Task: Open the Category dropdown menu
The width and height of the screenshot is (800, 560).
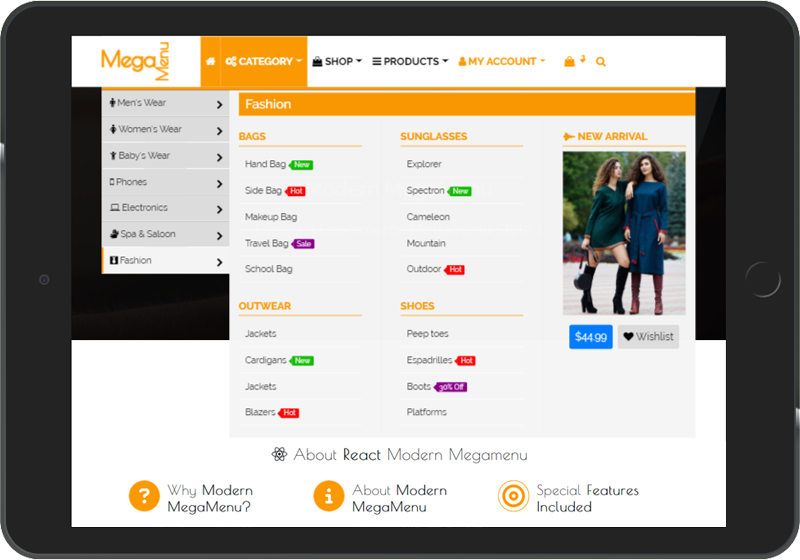Action: [264, 62]
